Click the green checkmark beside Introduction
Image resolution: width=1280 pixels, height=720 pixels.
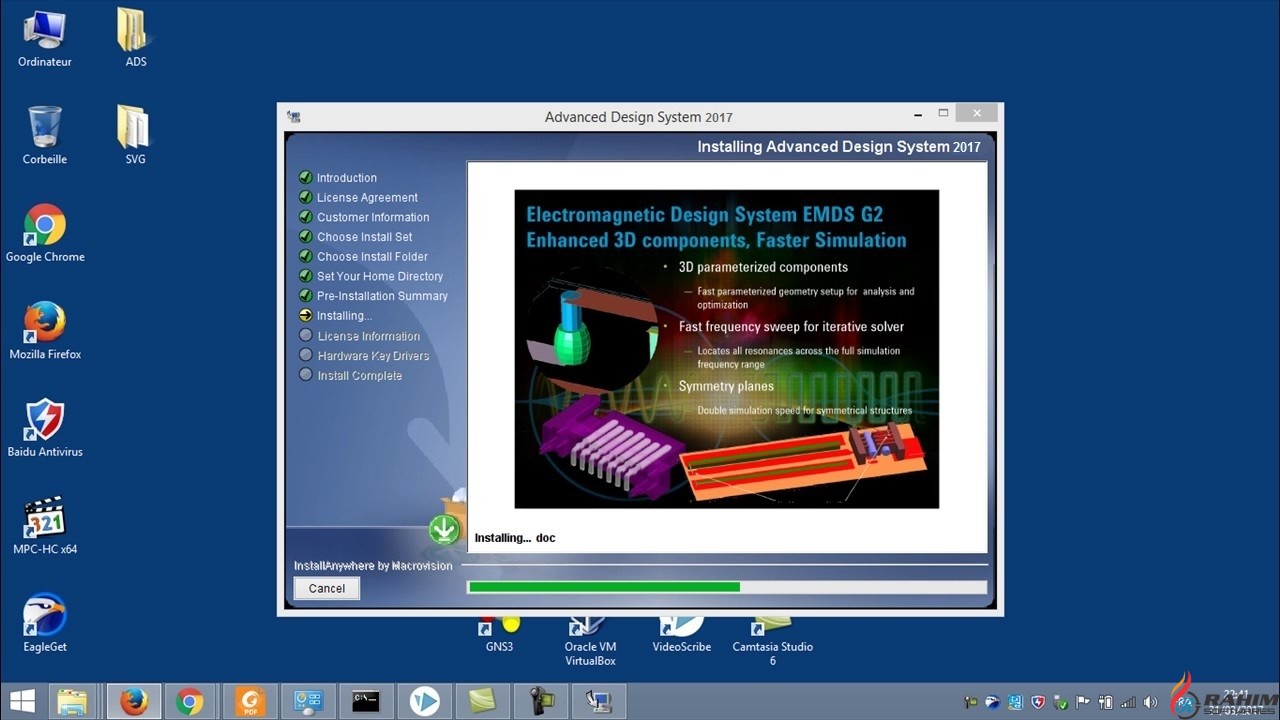[306, 178]
